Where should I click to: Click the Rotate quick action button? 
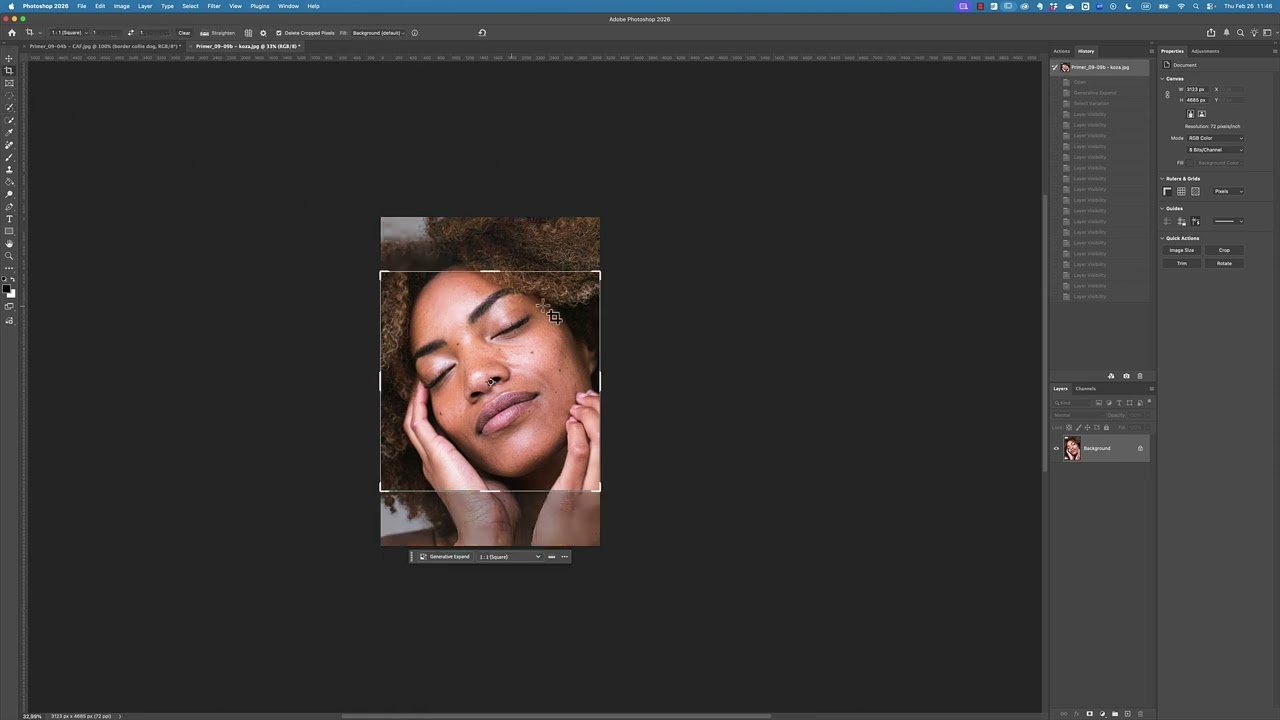[x=1224, y=263]
